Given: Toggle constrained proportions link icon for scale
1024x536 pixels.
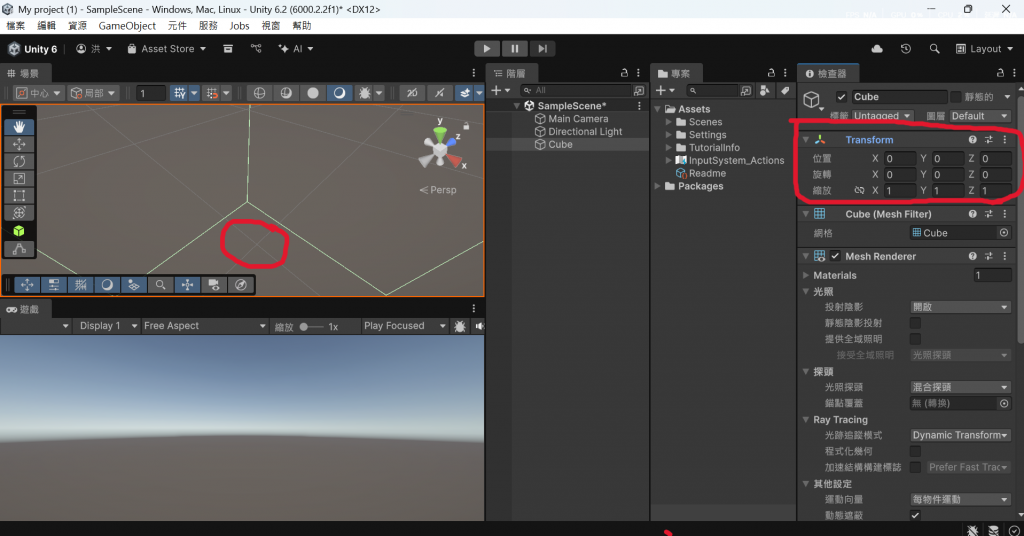Looking at the screenshot, I should [x=859, y=191].
